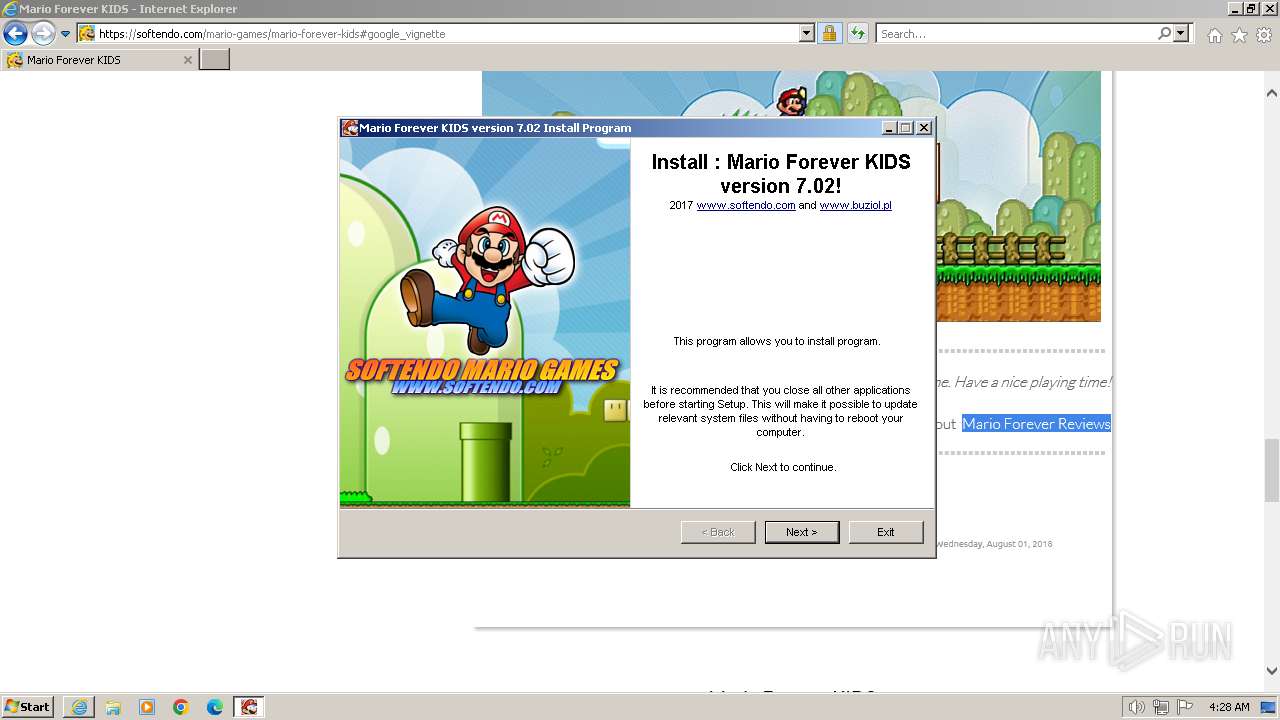Click the search magnifier icon
Image resolution: width=1280 pixels, height=720 pixels.
point(1164,33)
